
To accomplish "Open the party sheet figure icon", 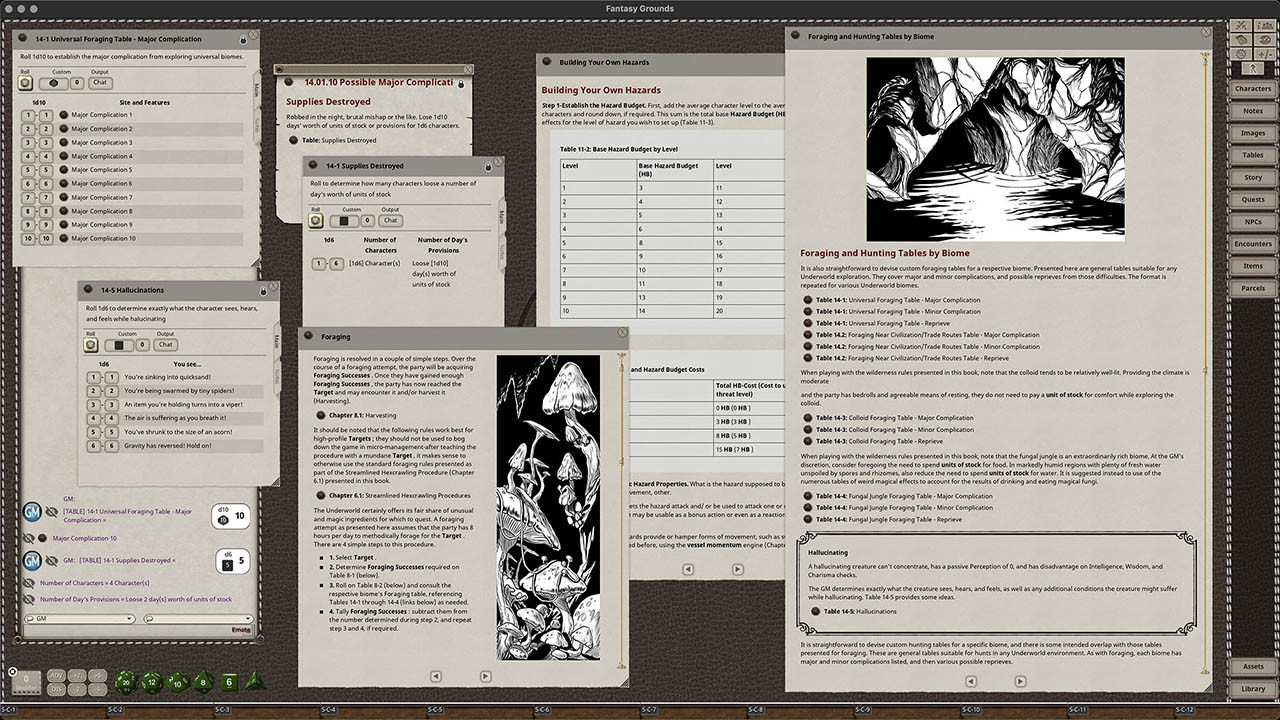I will pos(1253,68).
